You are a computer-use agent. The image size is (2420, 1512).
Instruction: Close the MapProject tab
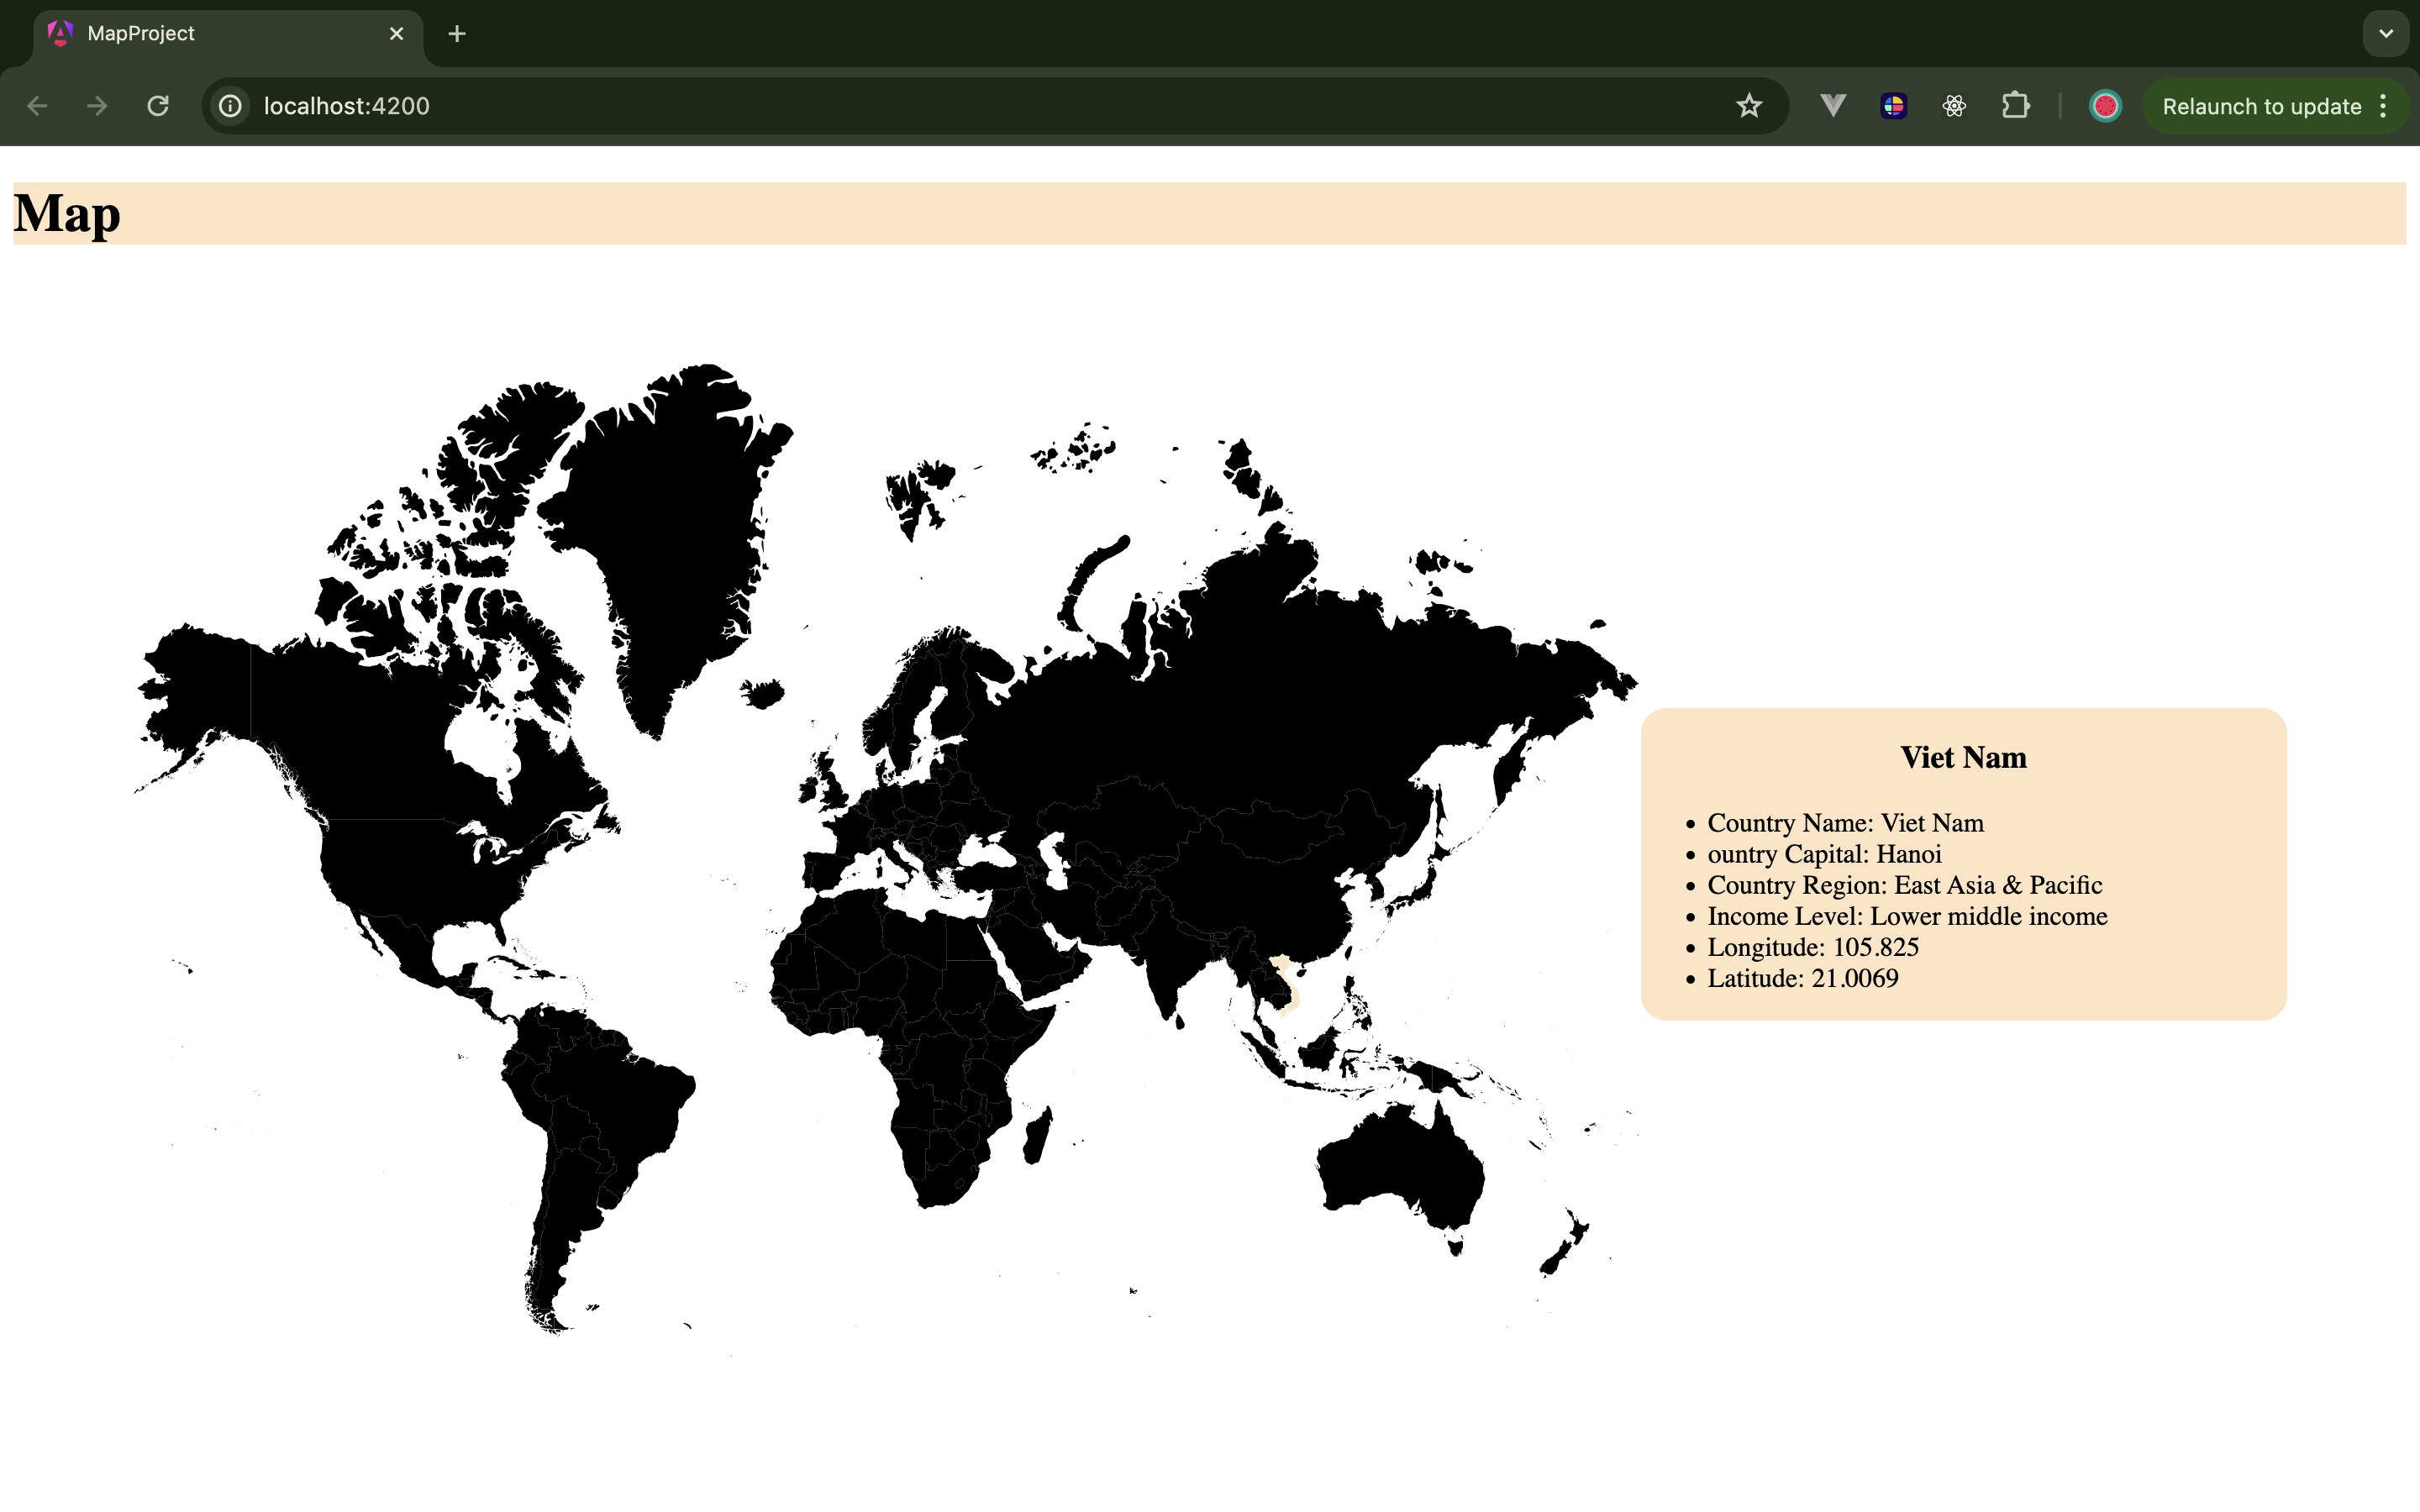pyautogui.click(x=396, y=33)
